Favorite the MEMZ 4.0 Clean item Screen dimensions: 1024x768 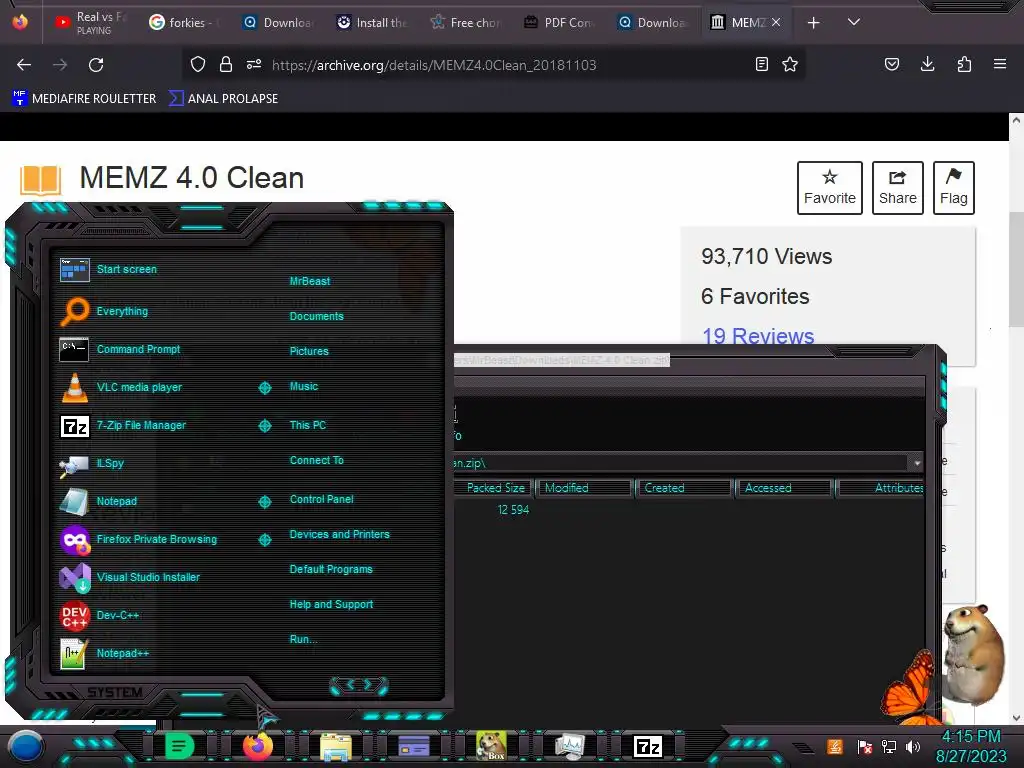(x=829, y=187)
